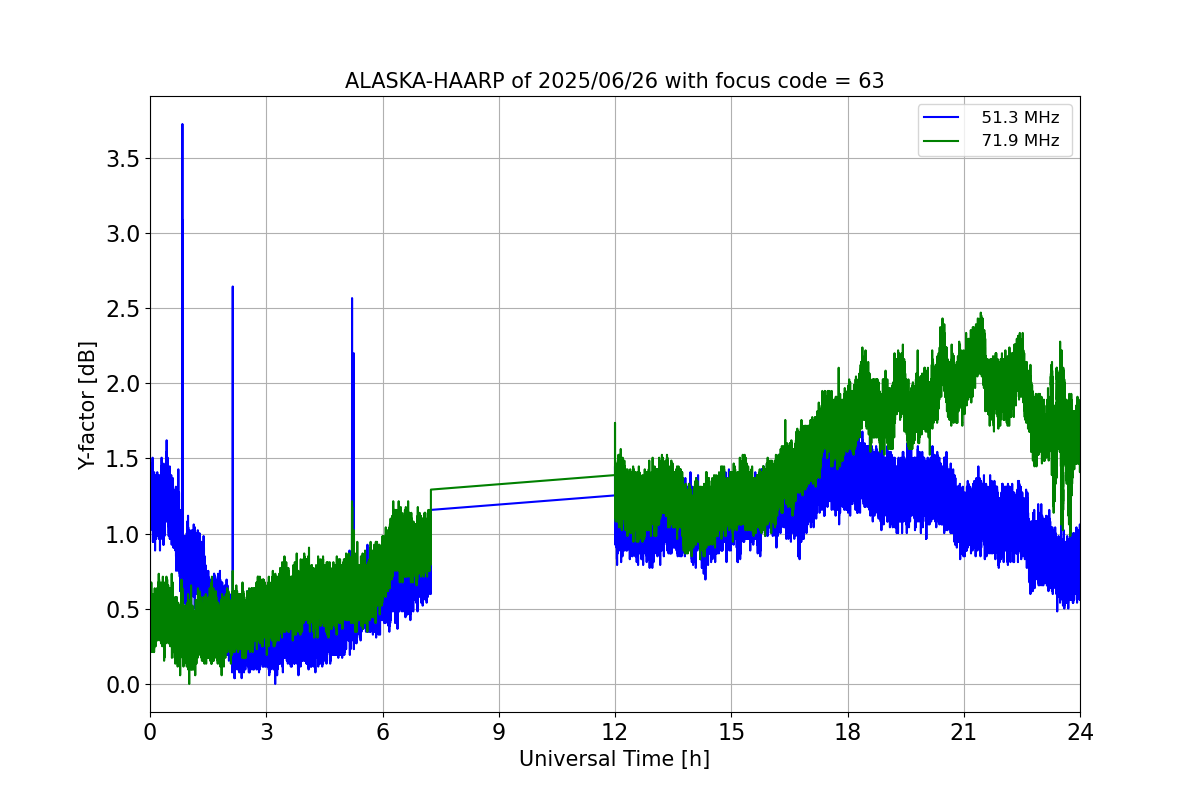1200x800 pixels.
Task: Click the x-axis tick label 12
Action: [x=615, y=731]
